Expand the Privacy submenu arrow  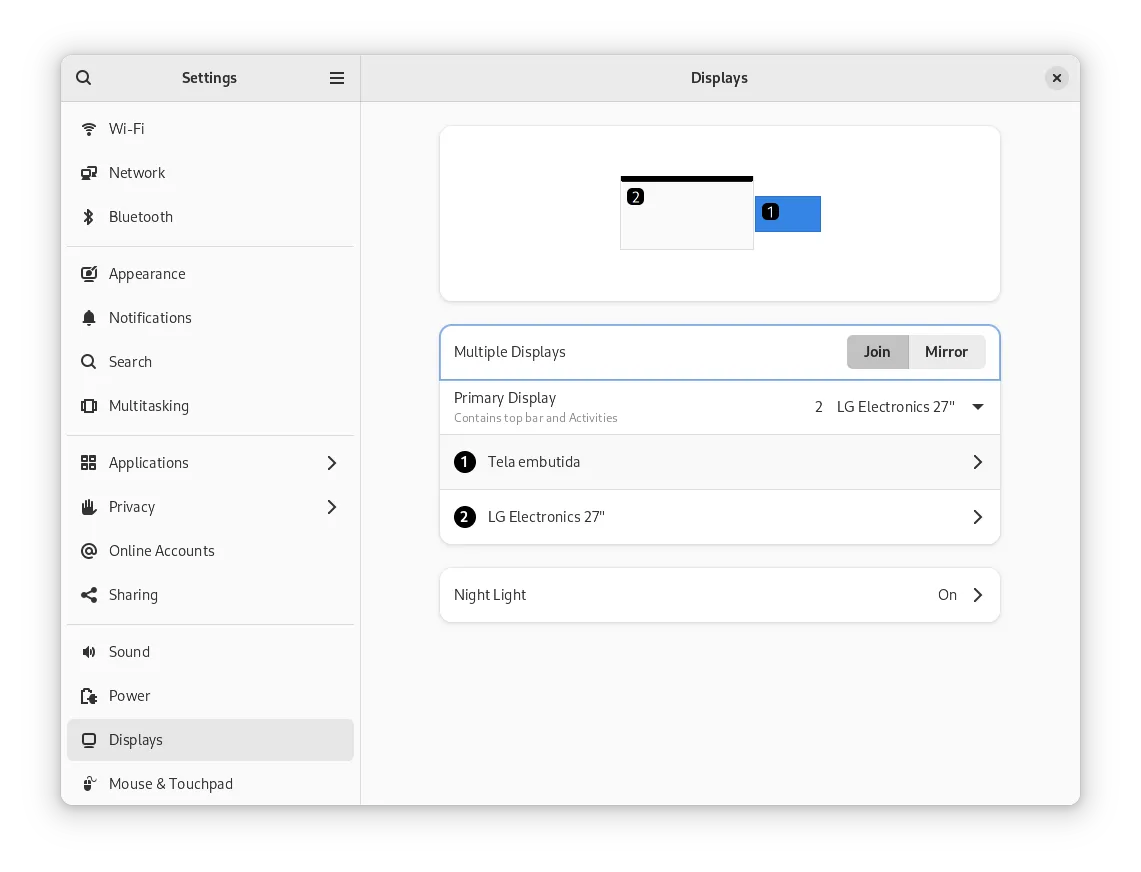[332, 507]
